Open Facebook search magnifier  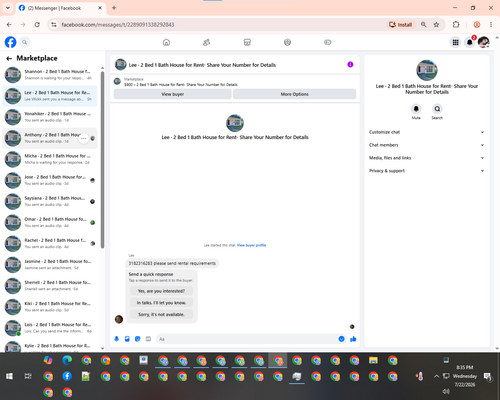[25, 42]
